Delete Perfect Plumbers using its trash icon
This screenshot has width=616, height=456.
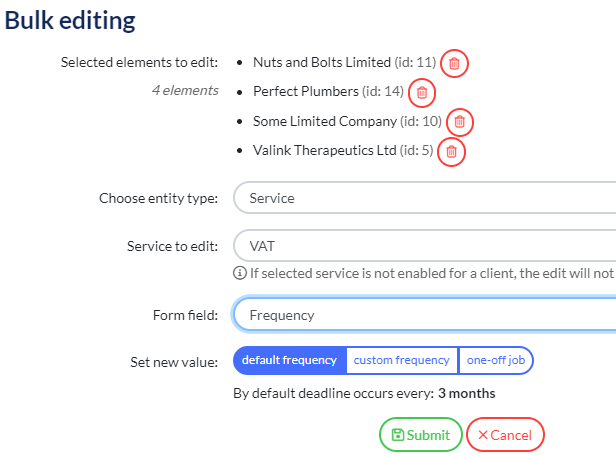[x=422, y=93]
